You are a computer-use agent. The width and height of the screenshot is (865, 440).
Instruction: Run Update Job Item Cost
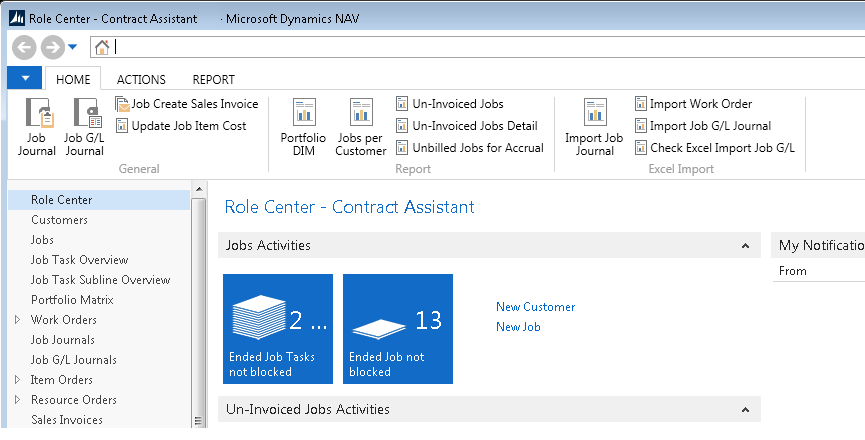(x=181, y=126)
